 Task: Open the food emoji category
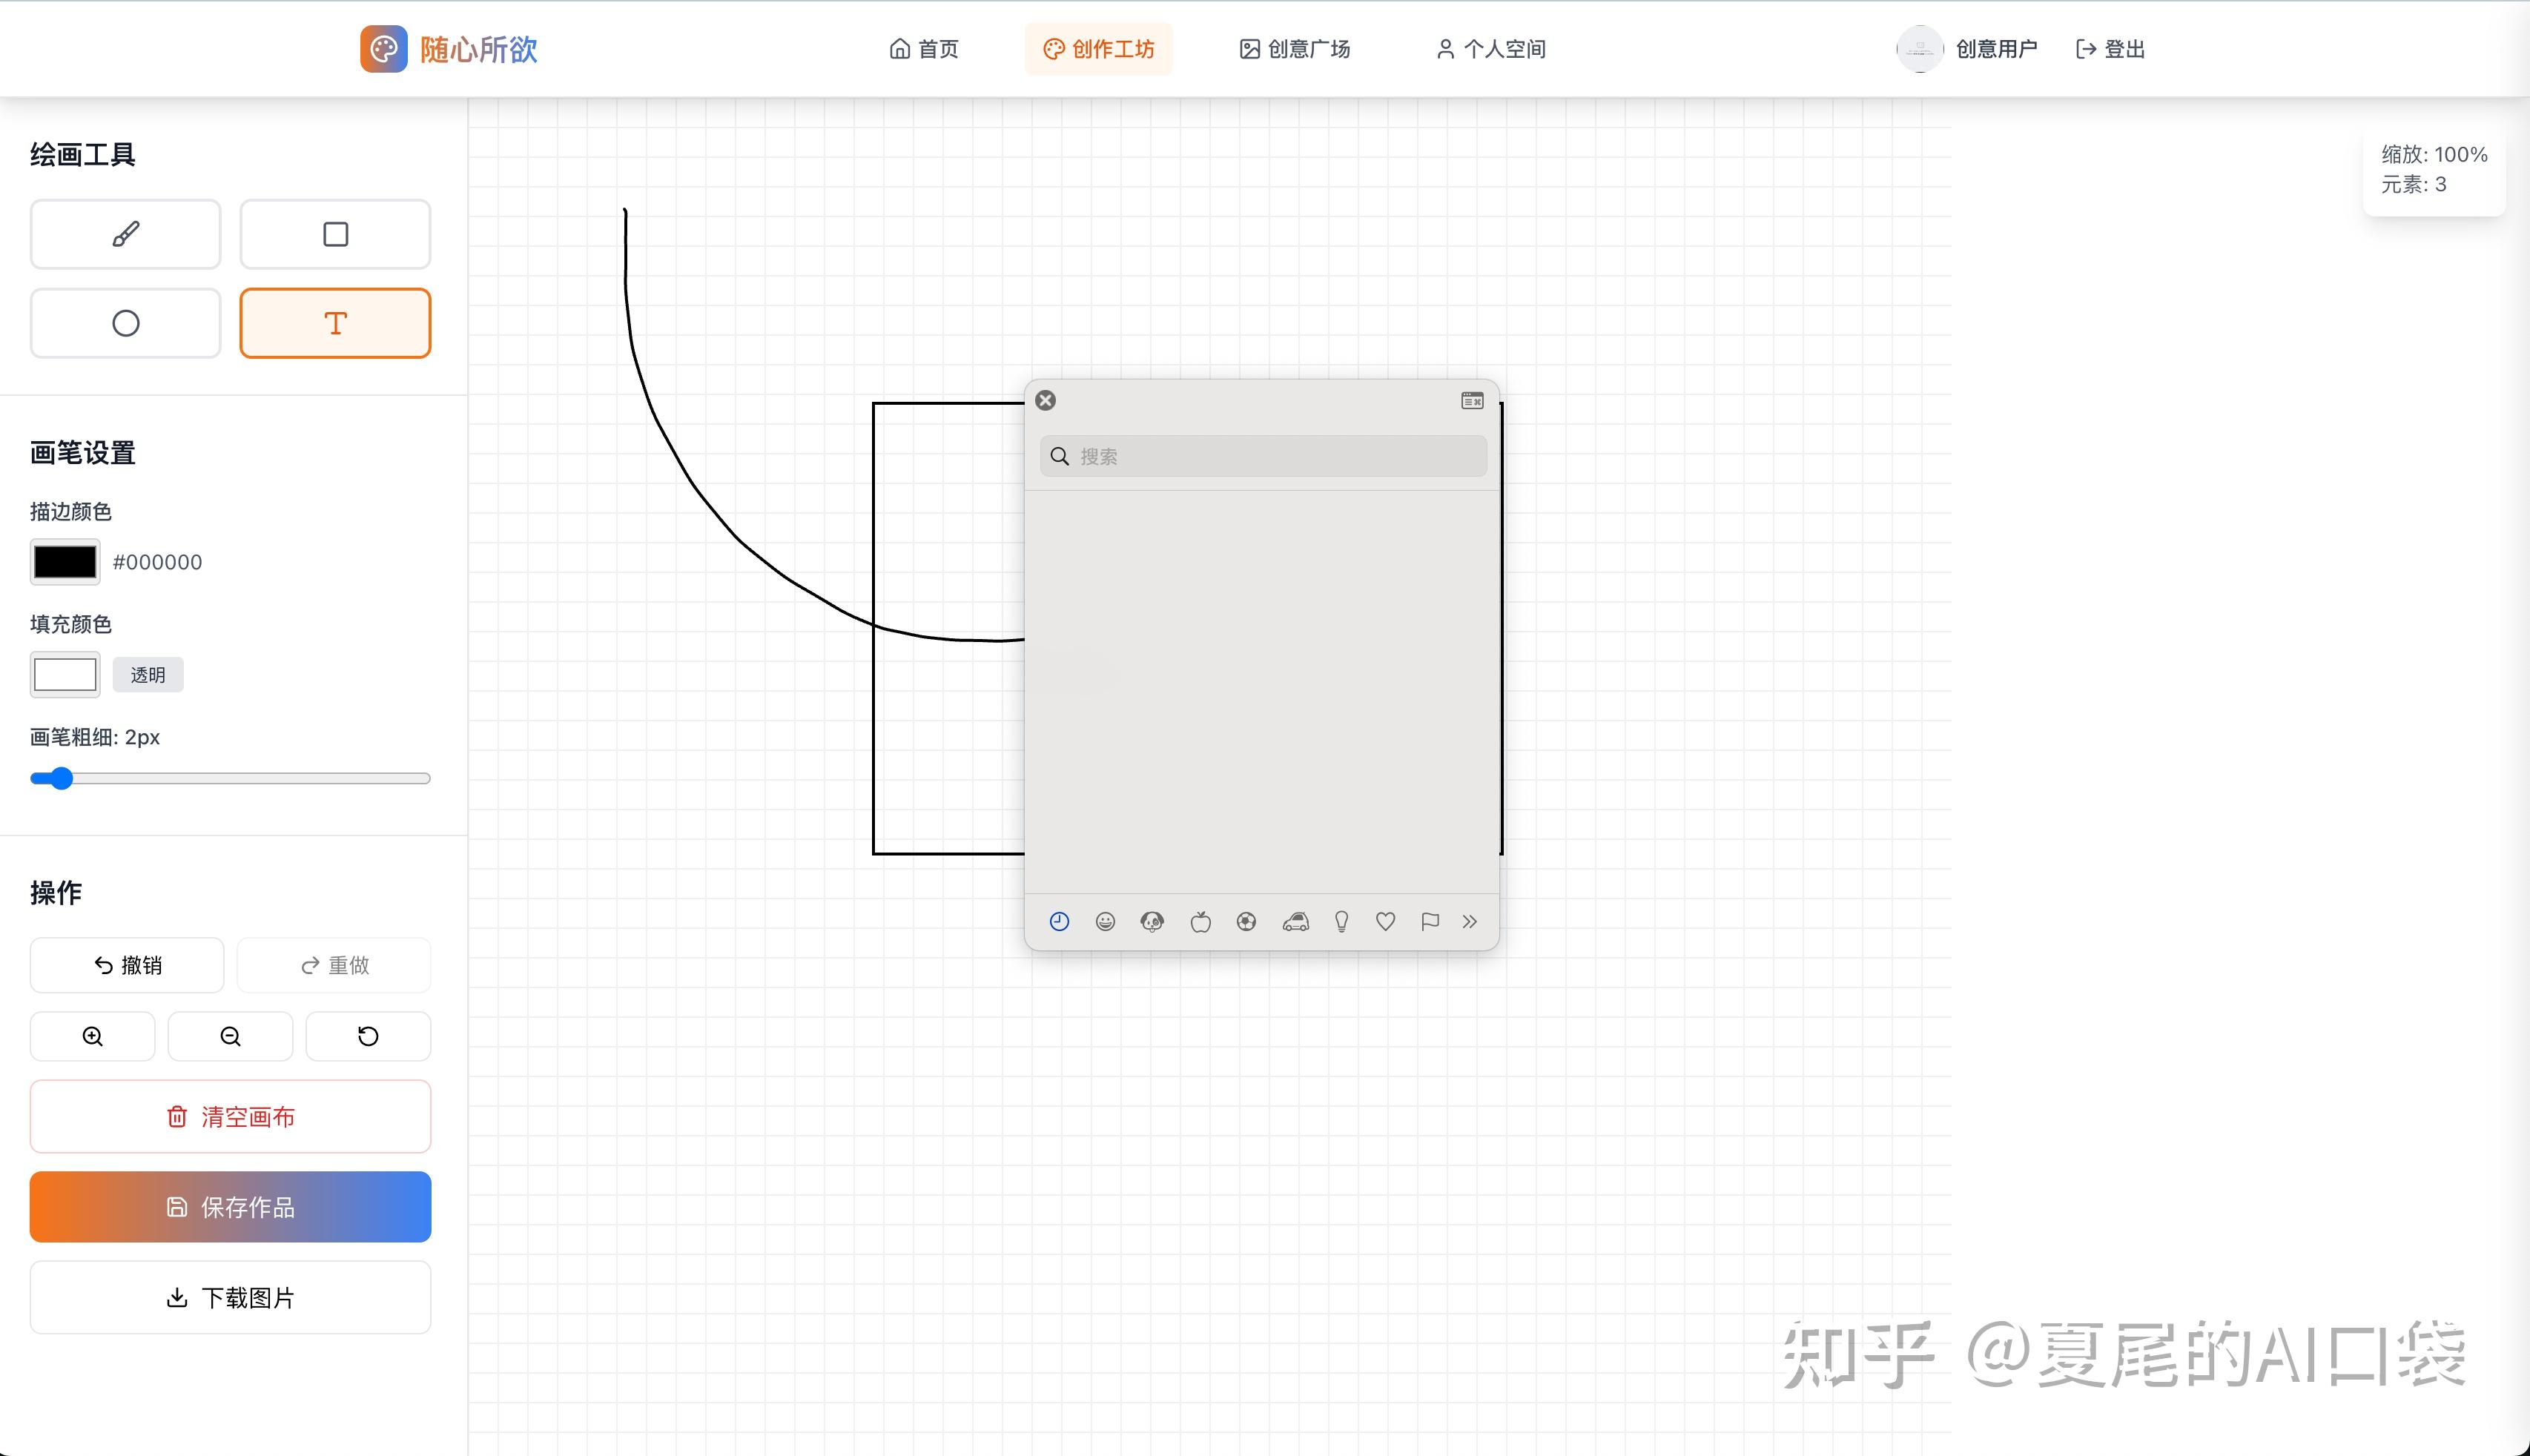tap(1200, 921)
